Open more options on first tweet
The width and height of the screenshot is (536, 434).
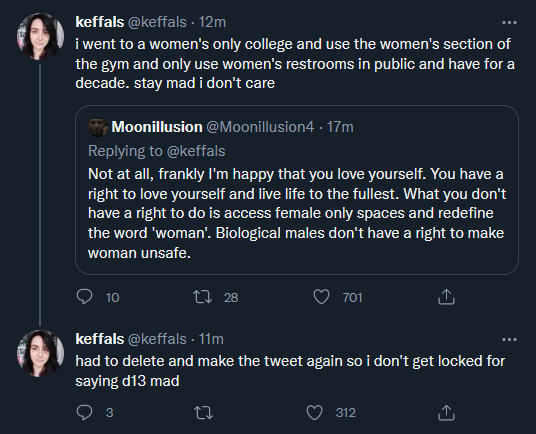[509, 23]
